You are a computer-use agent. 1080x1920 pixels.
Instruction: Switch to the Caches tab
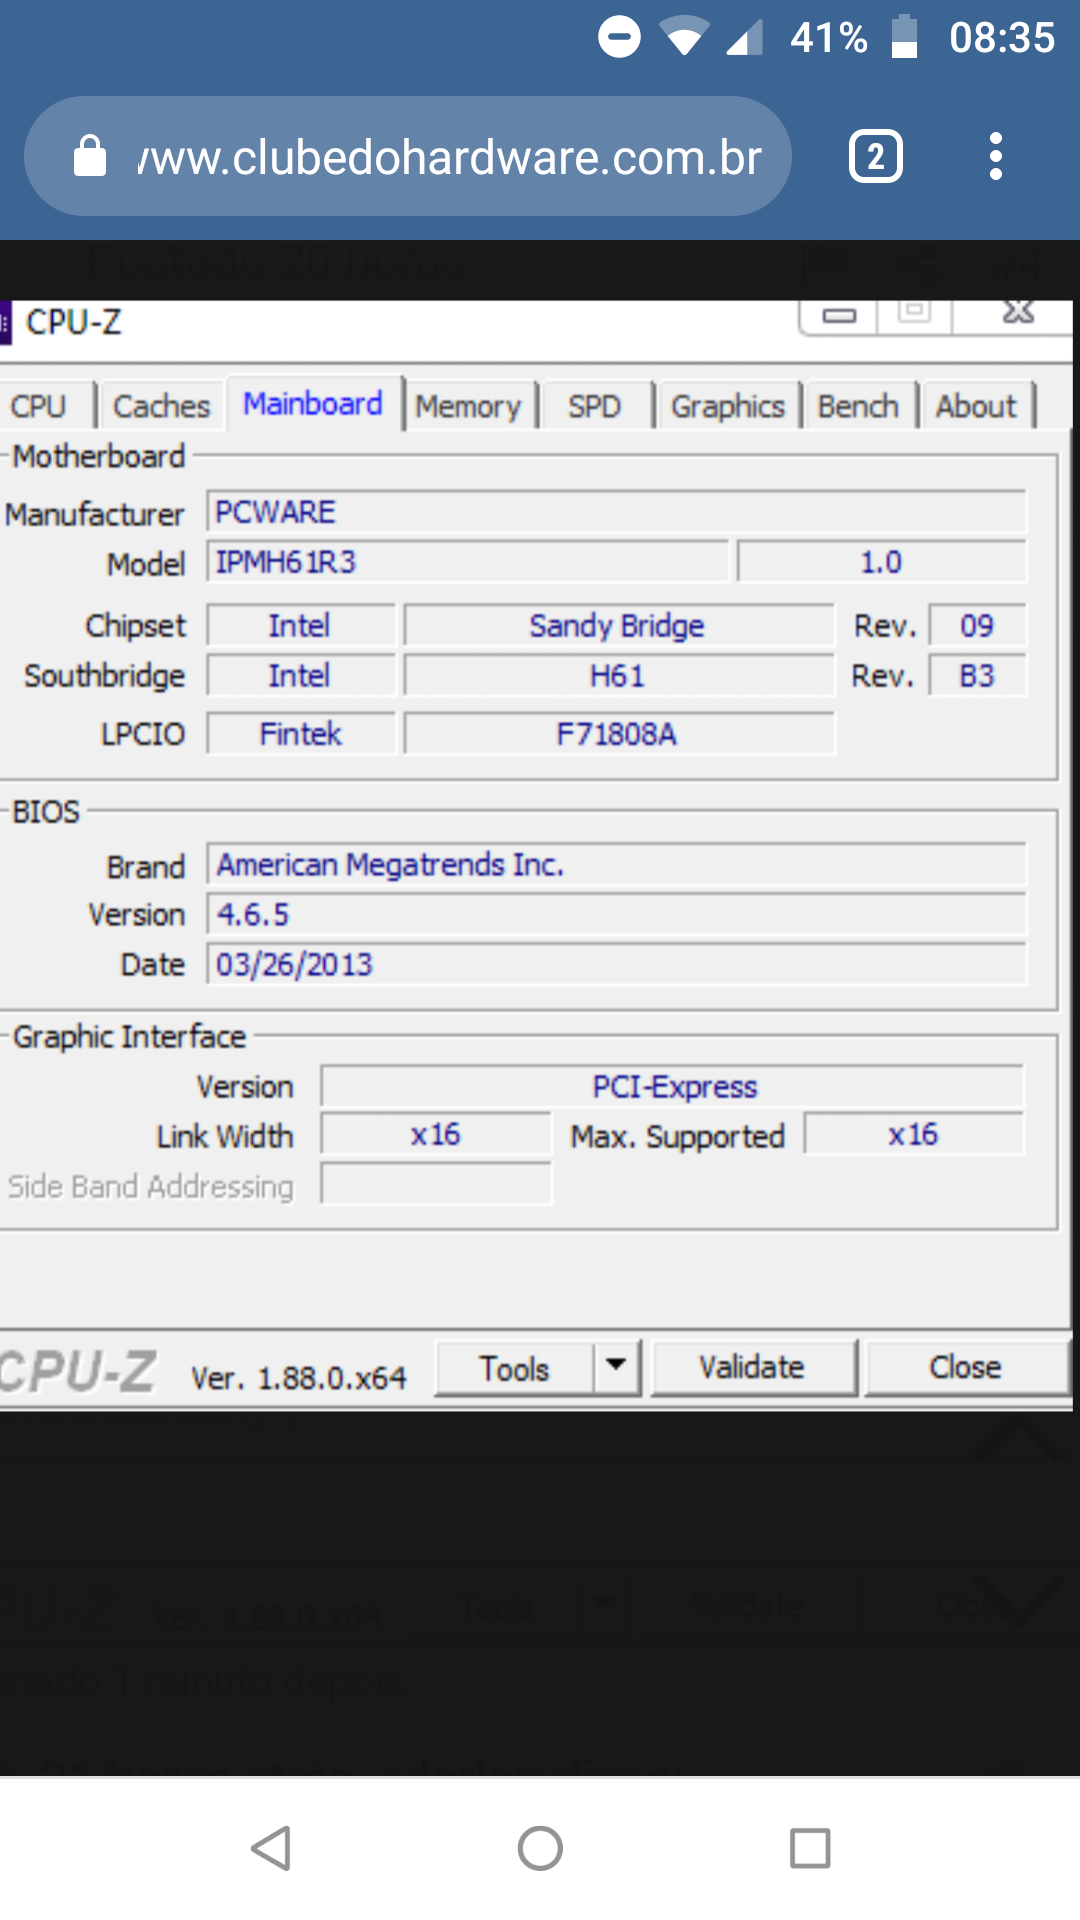pos(161,406)
